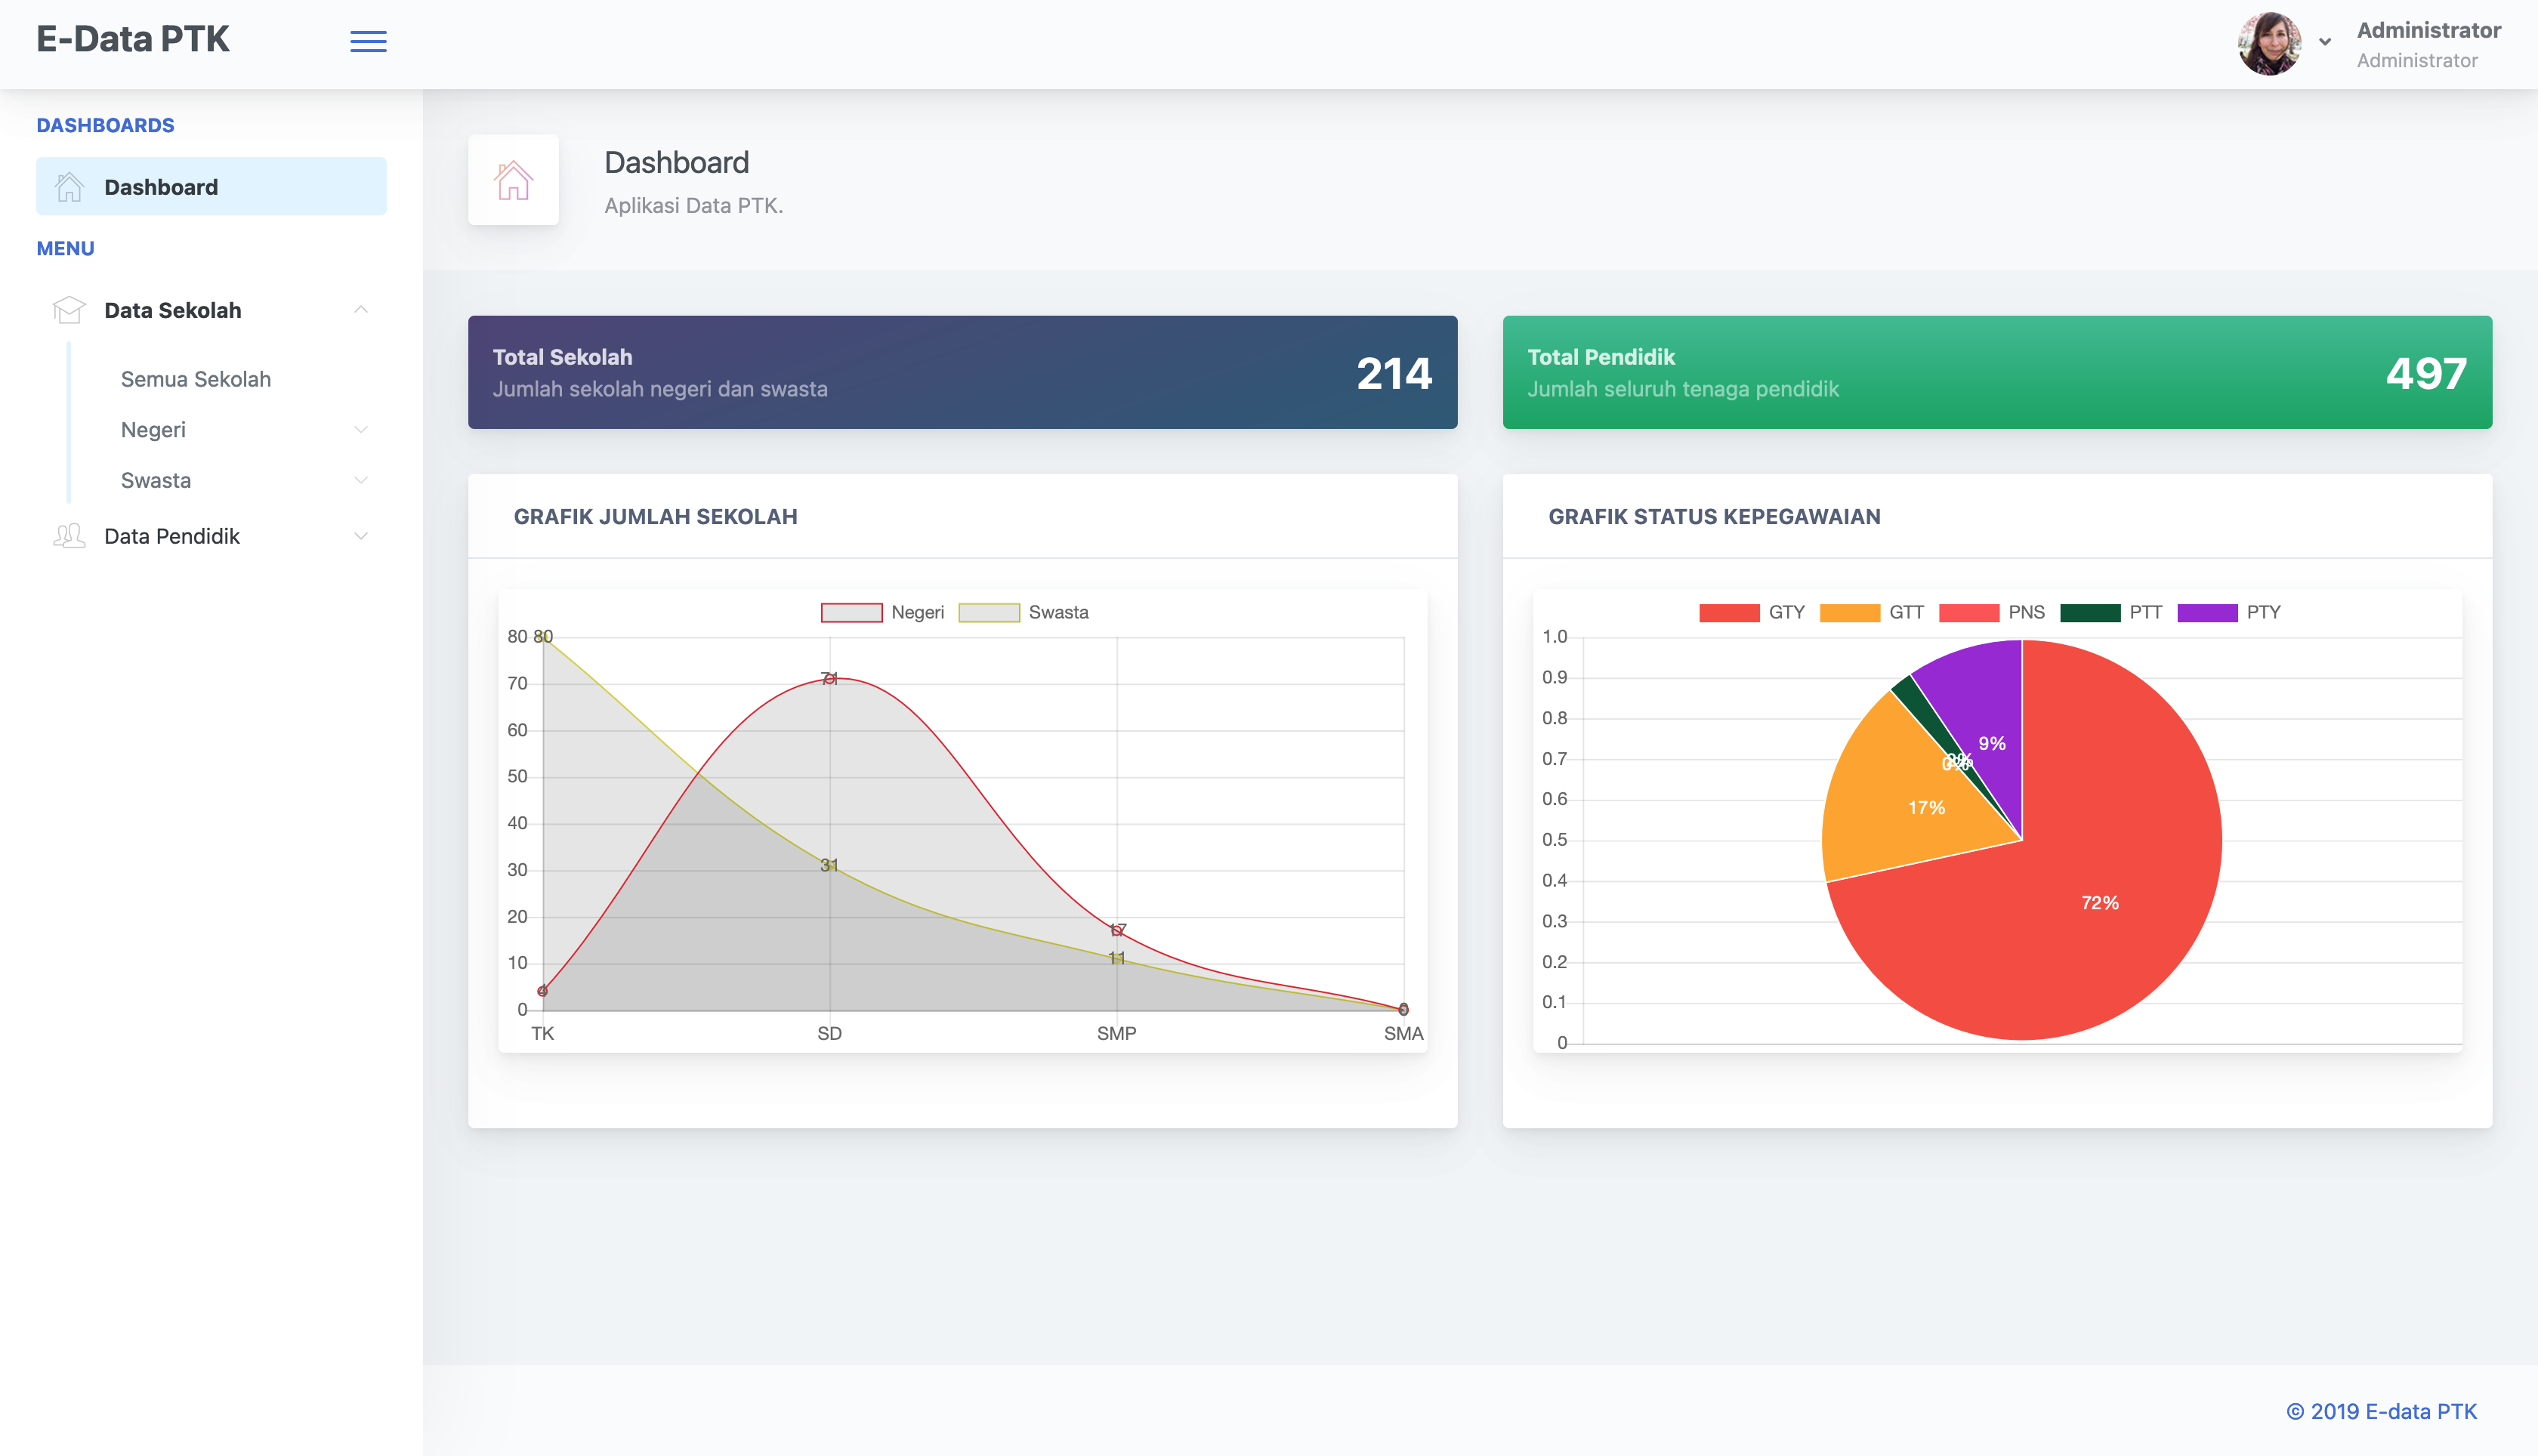Image resolution: width=2538 pixels, height=1456 pixels.
Task: Click the Aplikasi Data PTK subtitle
Action: coord(694,205)
